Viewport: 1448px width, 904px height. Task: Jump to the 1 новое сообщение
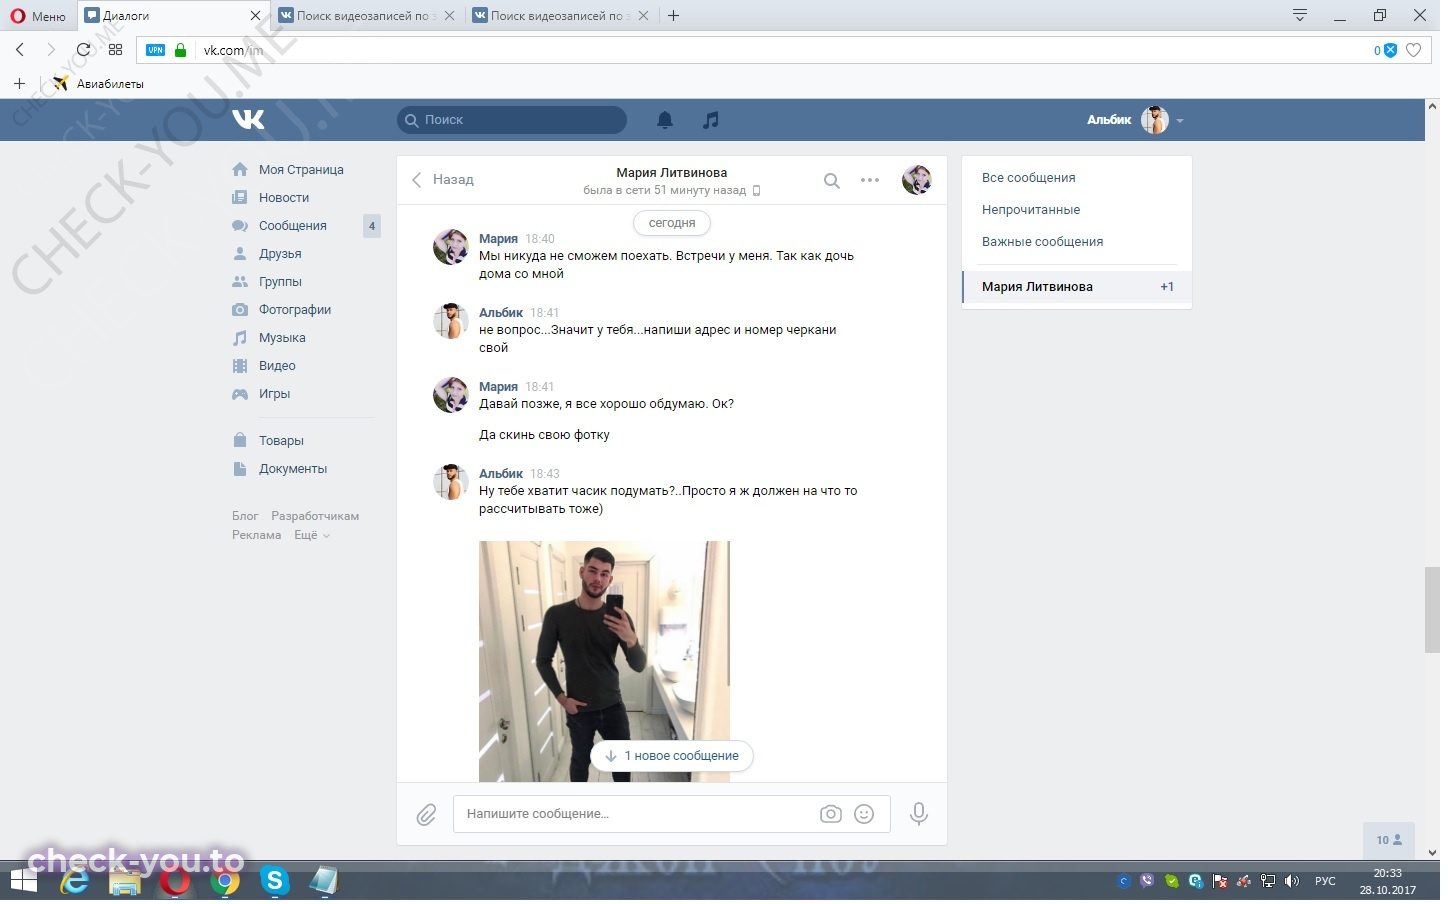click(x=672, y=756)
